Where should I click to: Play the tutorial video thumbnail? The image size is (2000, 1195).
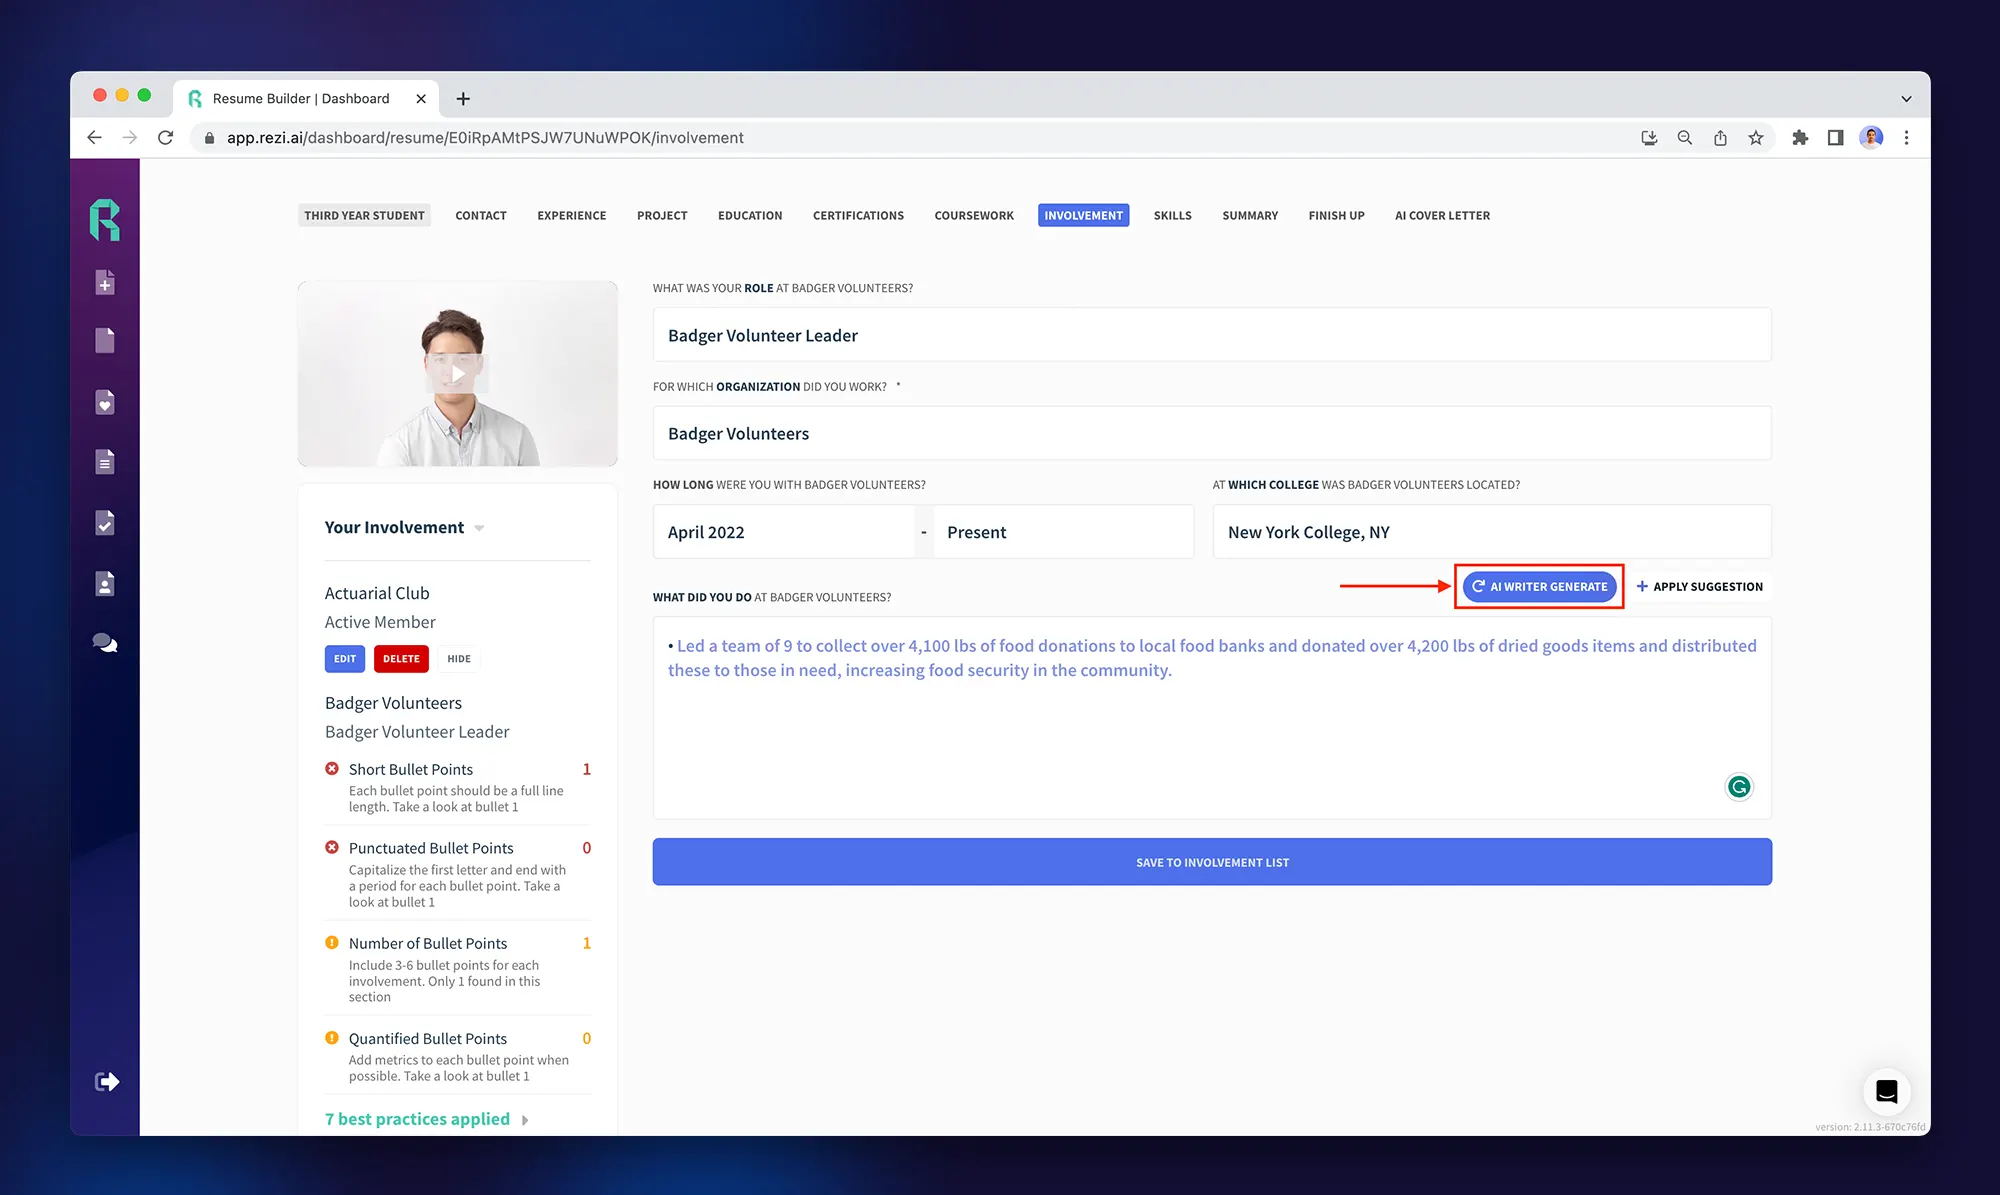click(x=457, y=374)
